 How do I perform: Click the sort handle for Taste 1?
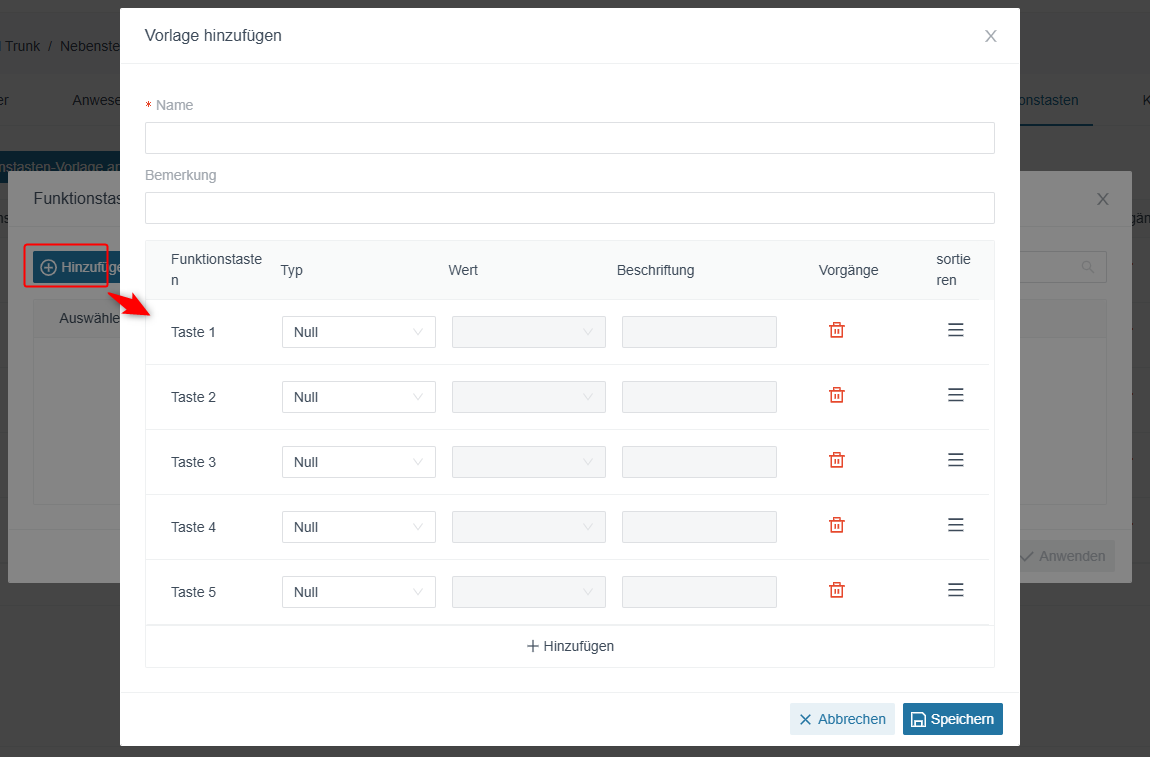coord(955,330)
